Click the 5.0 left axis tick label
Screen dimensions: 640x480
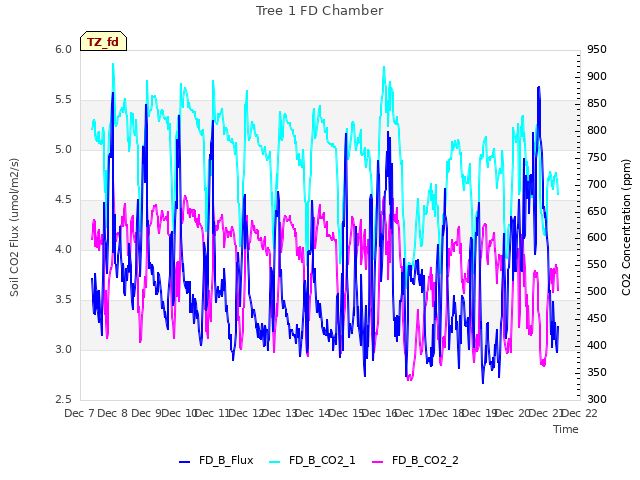pos(64,149)
